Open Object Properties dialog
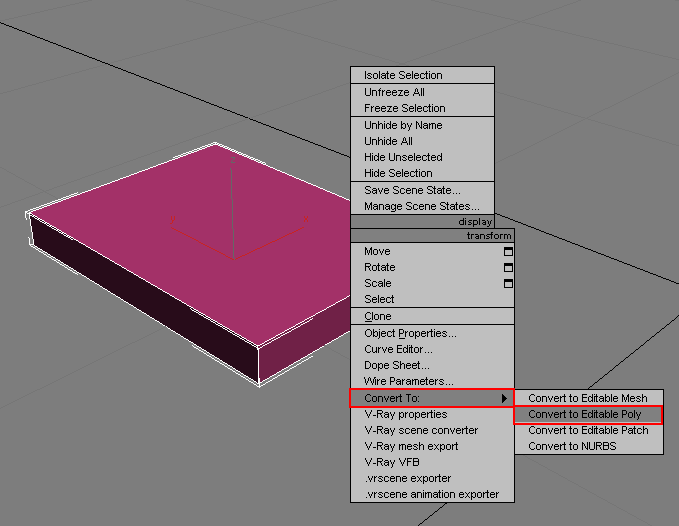Image resolution: width=679 pixels, height=526 pixels. click(x=432, y=333)
